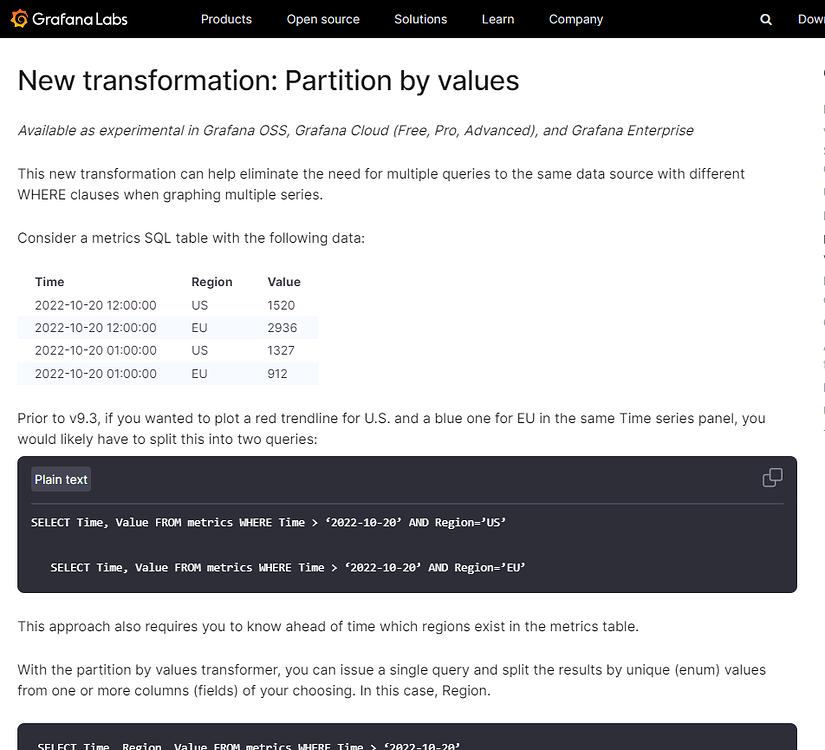Click the US row with value 1327
825x750 pixels.
[170, 350]
